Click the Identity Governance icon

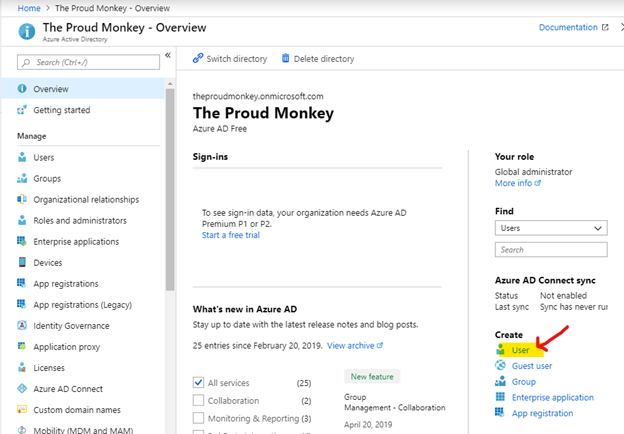[x=22, y=325]
